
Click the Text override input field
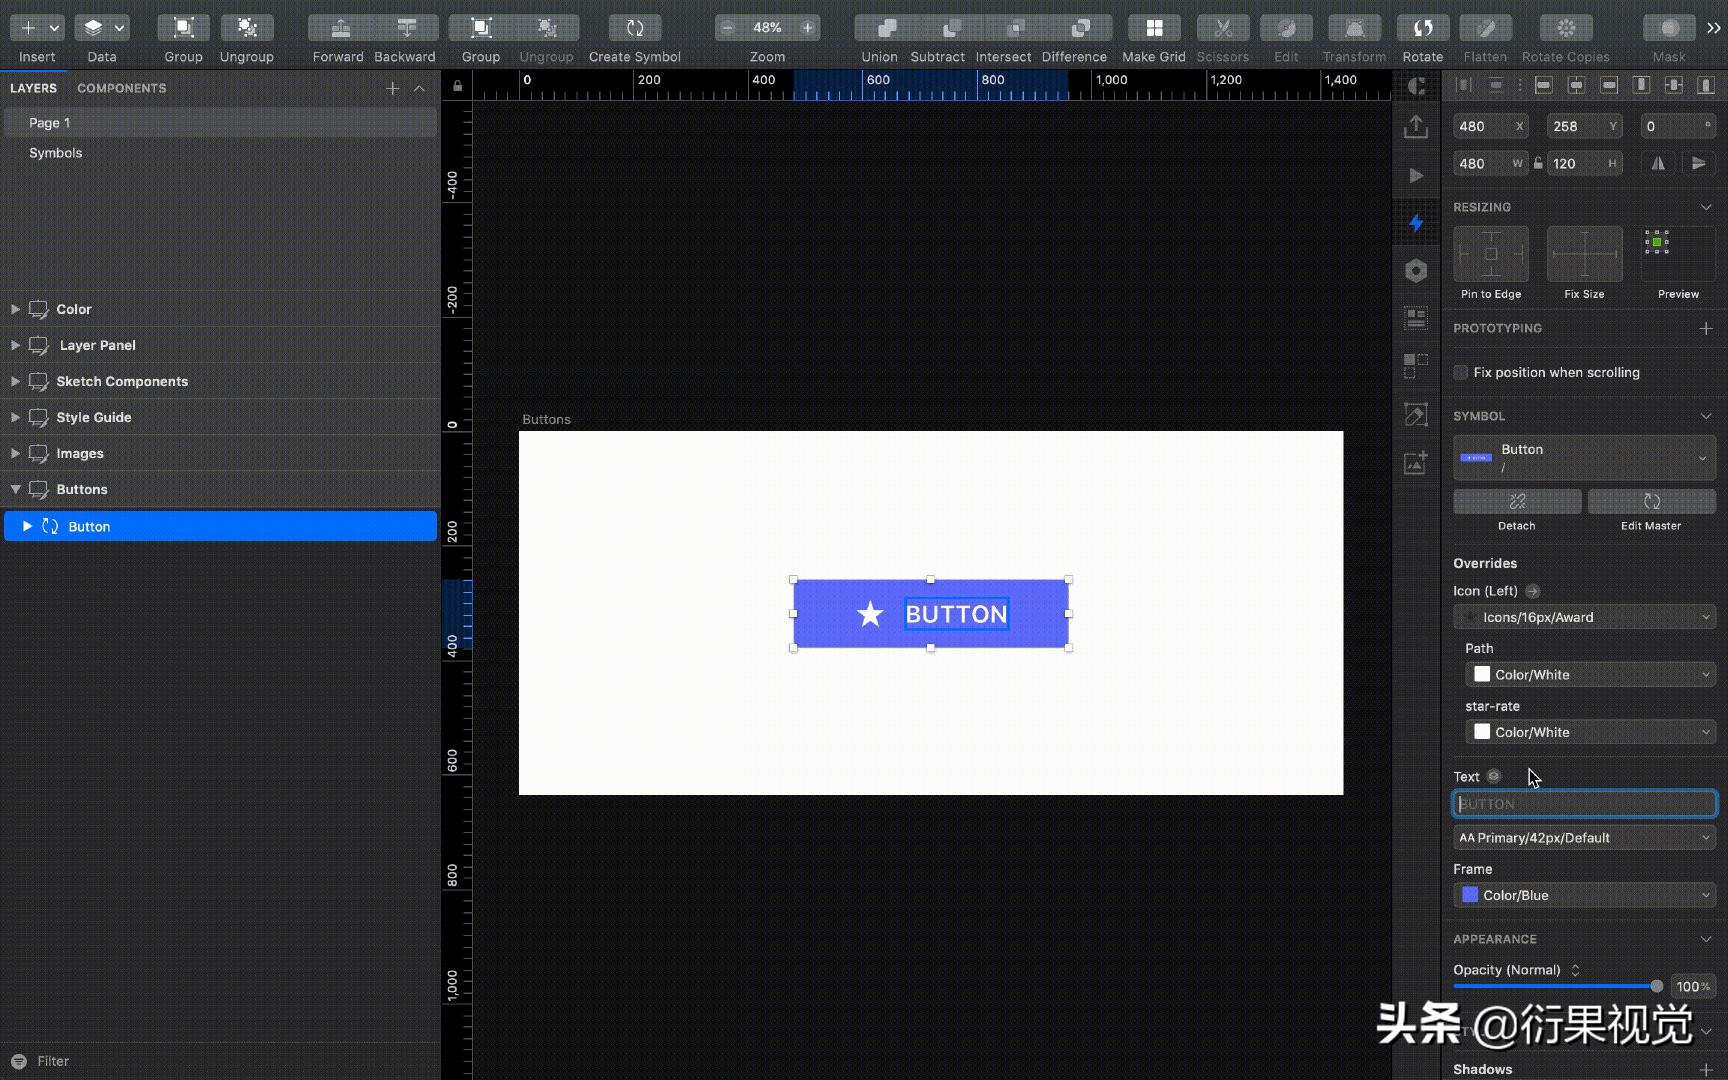click(1584, 804)
